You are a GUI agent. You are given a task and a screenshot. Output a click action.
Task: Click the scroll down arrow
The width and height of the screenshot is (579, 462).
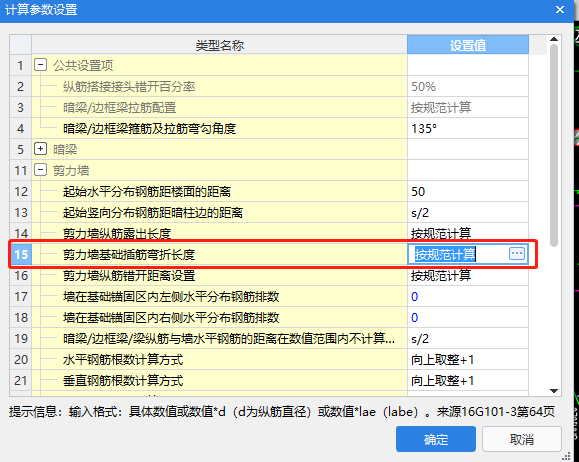554,391
